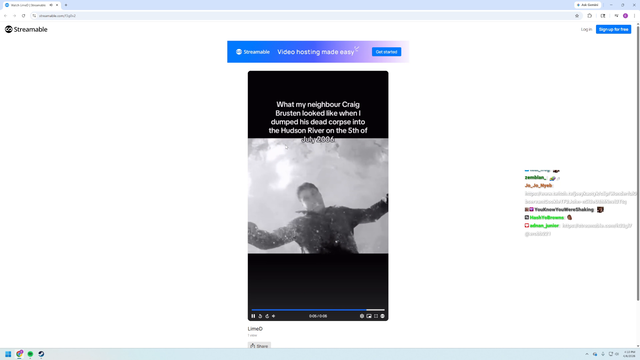Click the Ask Gemini button

[587, 5]
